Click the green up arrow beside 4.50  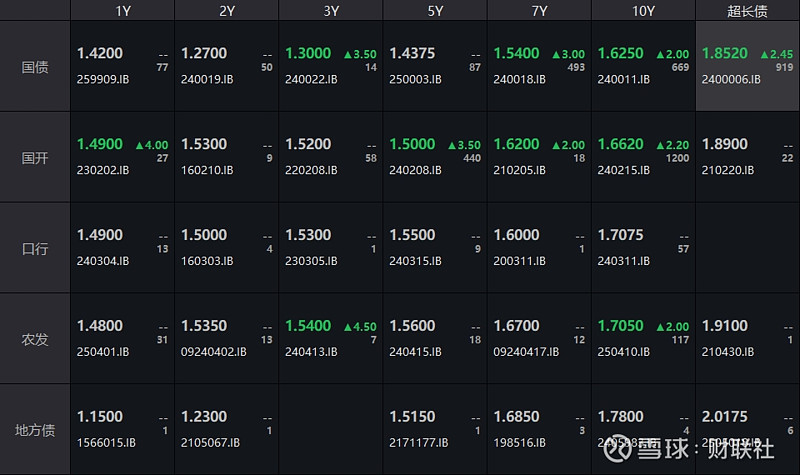coord(347,327)
